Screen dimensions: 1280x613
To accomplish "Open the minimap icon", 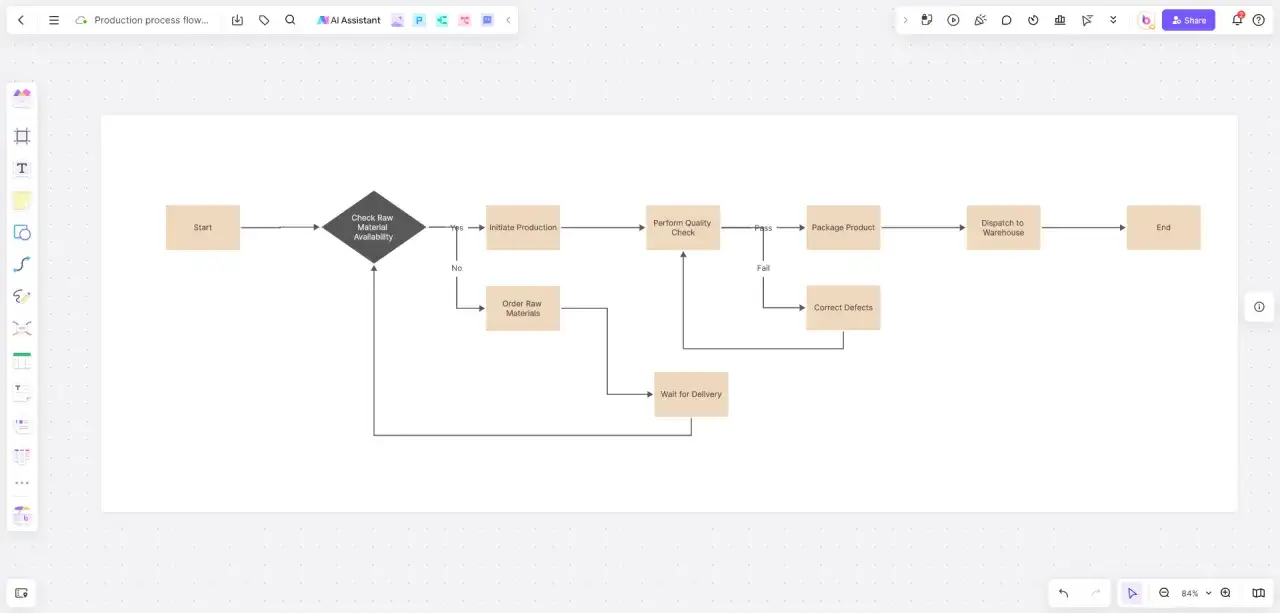I will click(x=1258, y=593).
